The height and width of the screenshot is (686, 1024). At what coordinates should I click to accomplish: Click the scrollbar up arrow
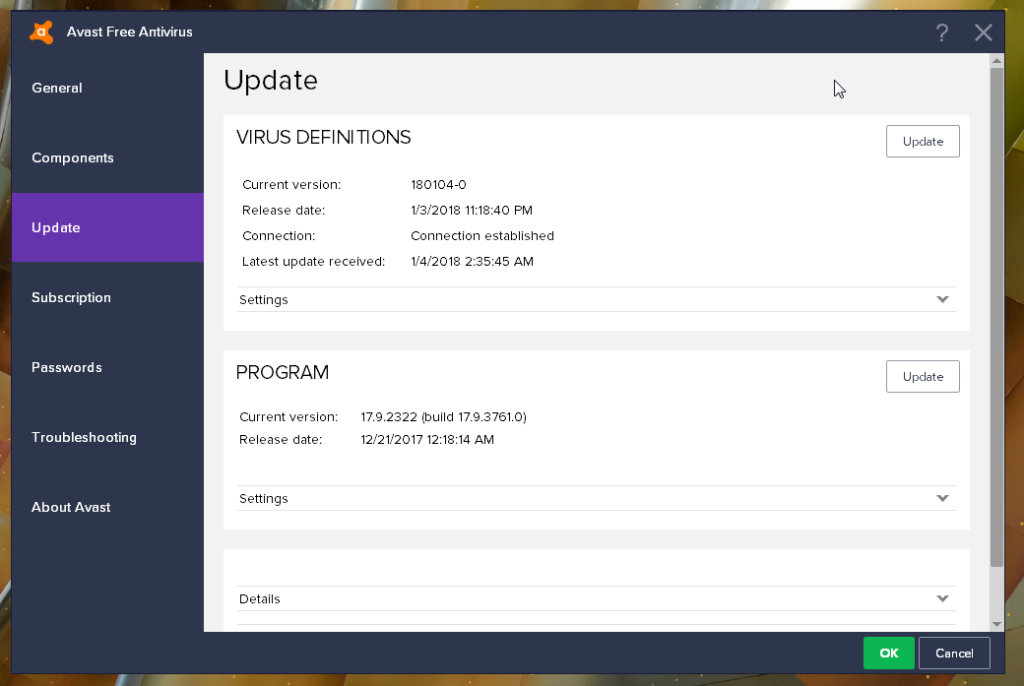tap(997, 61)
